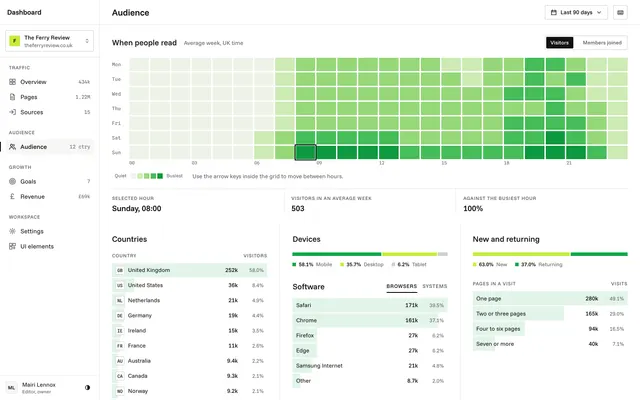Screen dimensions: 640x400
Task: Click the Norway country row
Action: coord(189,391)
